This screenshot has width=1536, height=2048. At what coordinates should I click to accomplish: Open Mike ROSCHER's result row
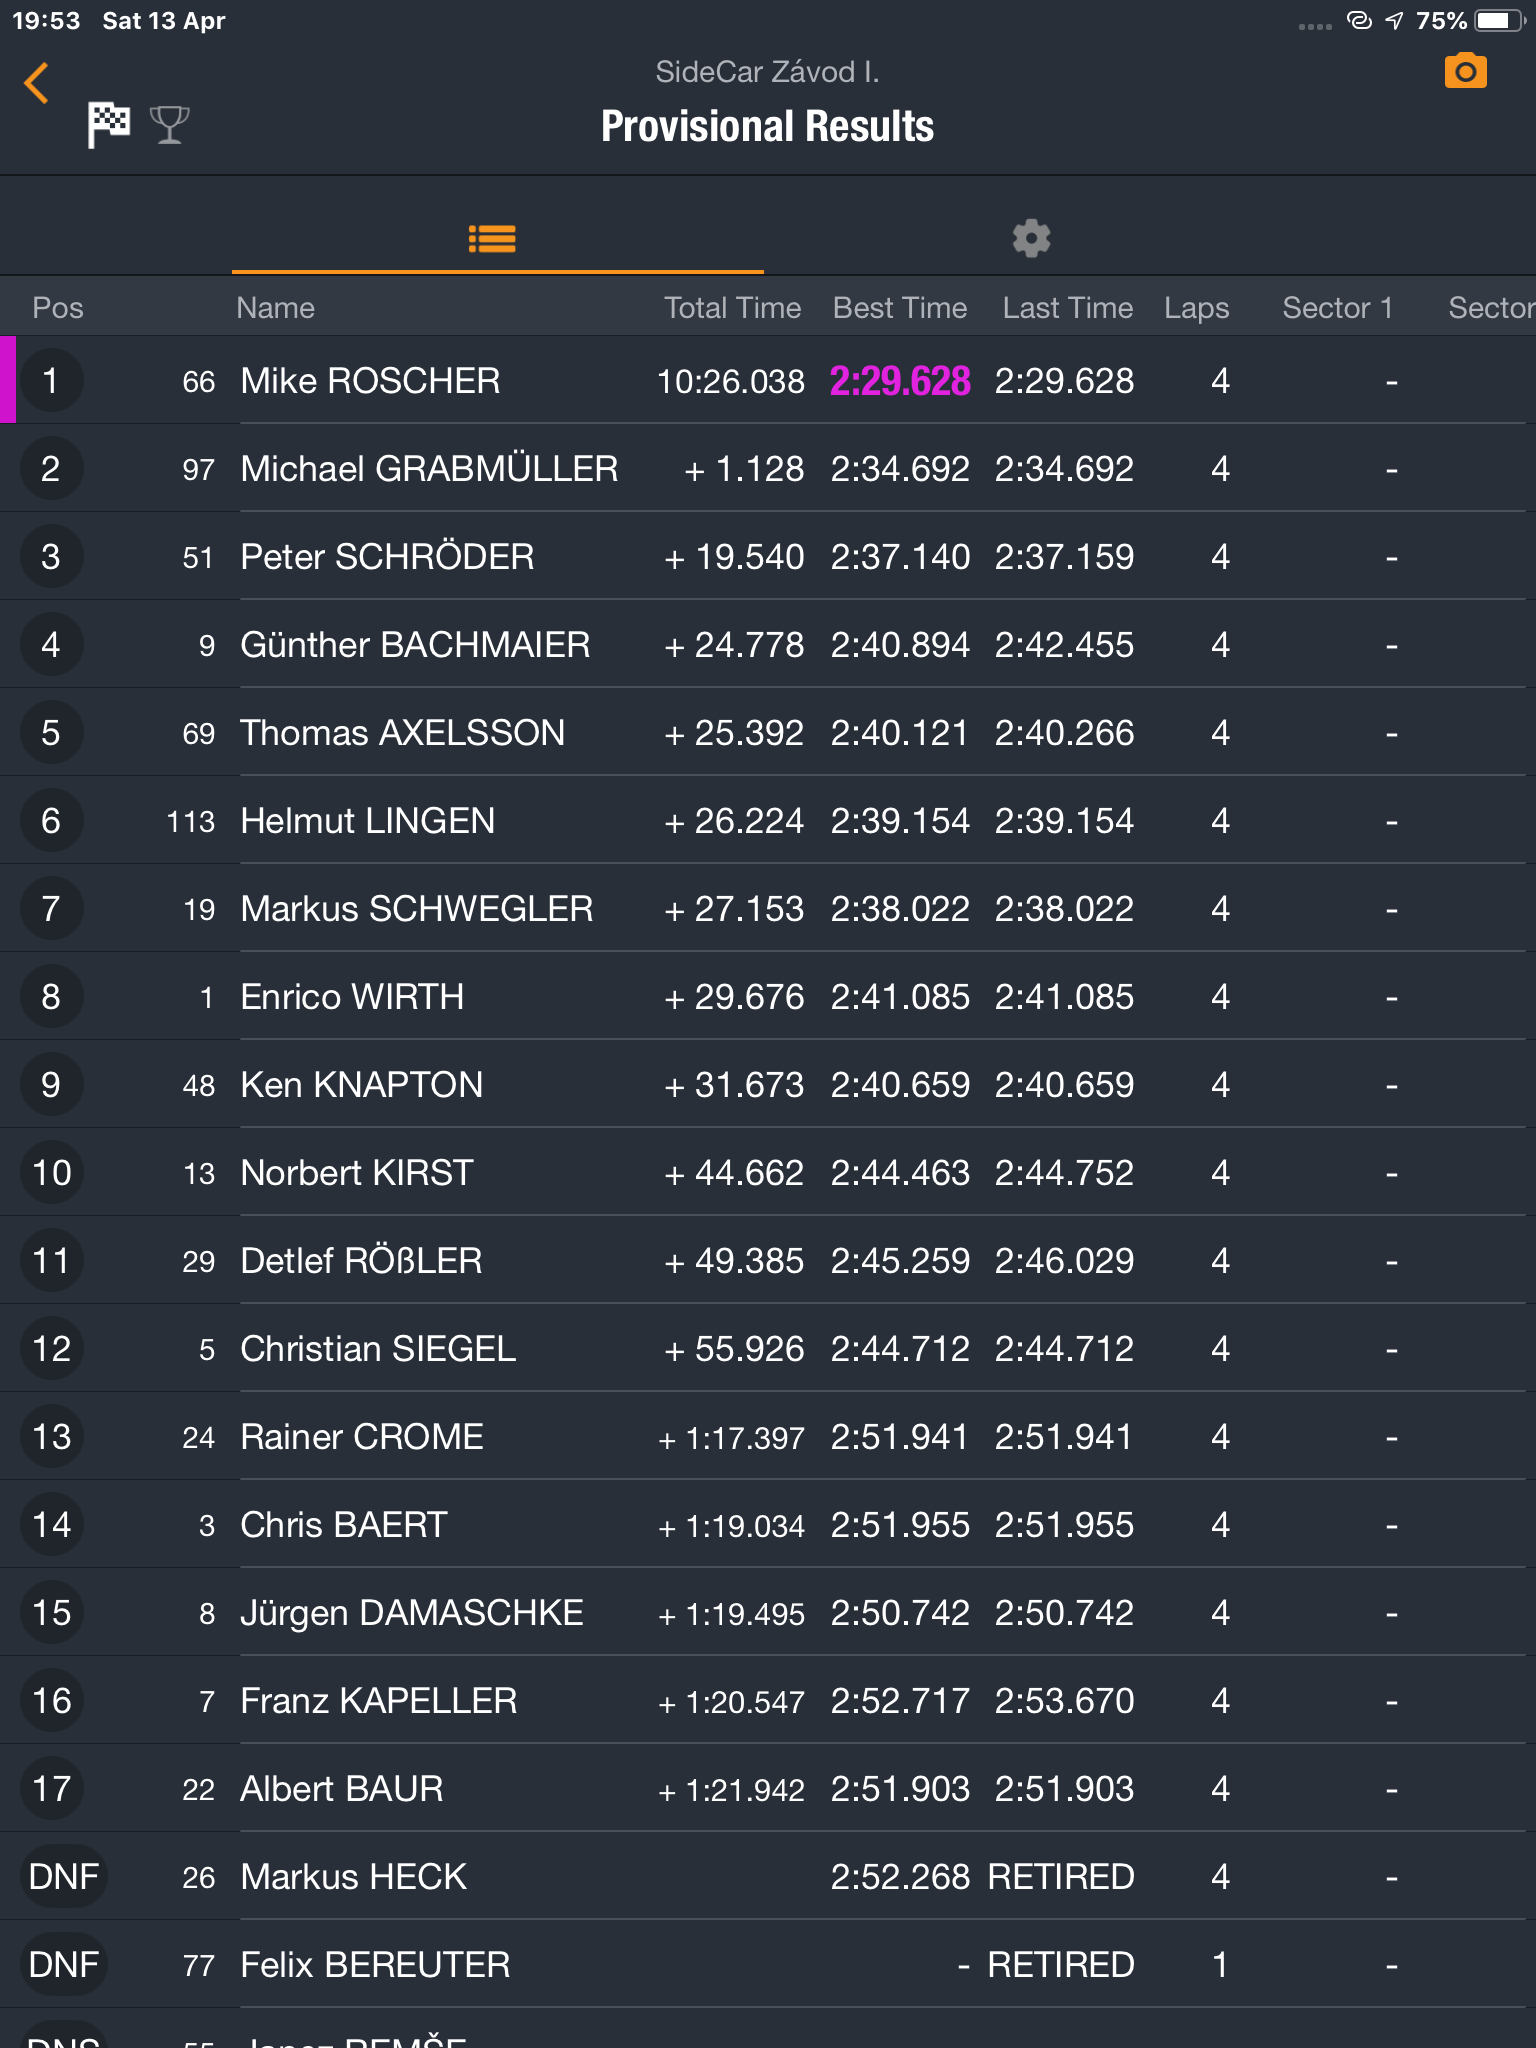(768, 380)
